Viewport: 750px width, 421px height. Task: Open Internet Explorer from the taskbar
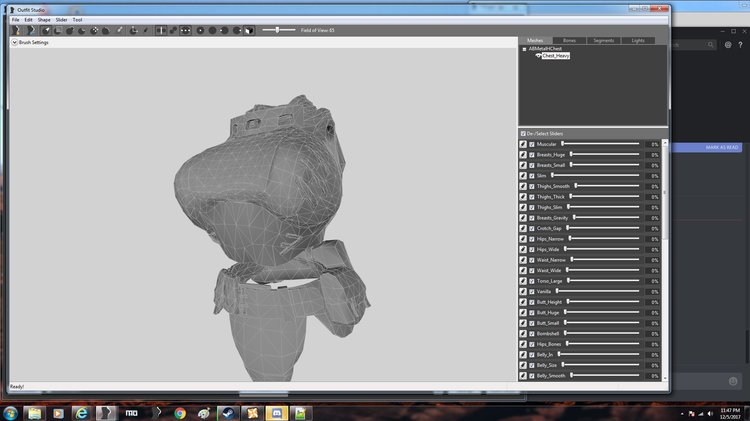coord(82,413)
